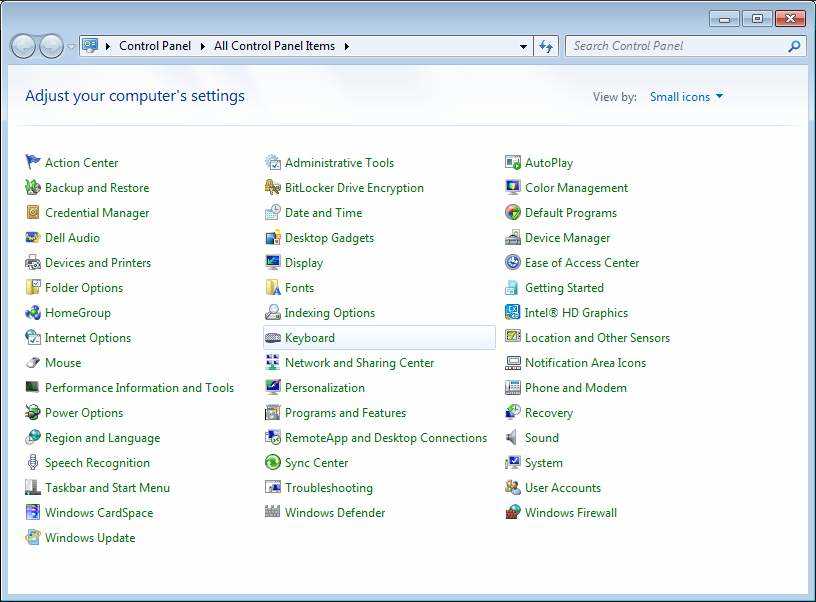Viewport: 816px width, 602px height.
Task: Open Keyboard settings
Action: (x=309, y=337)
